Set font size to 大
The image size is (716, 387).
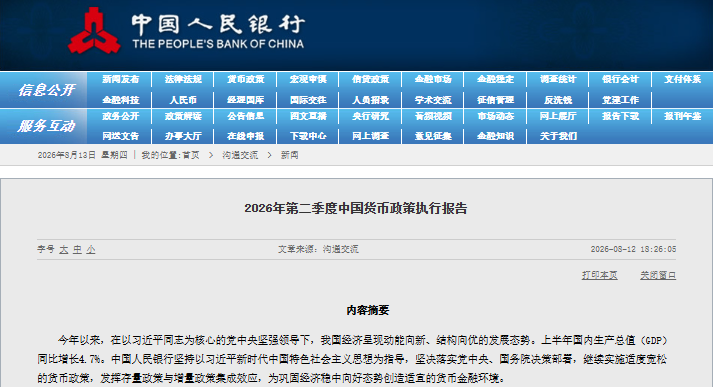pos(63,249)
